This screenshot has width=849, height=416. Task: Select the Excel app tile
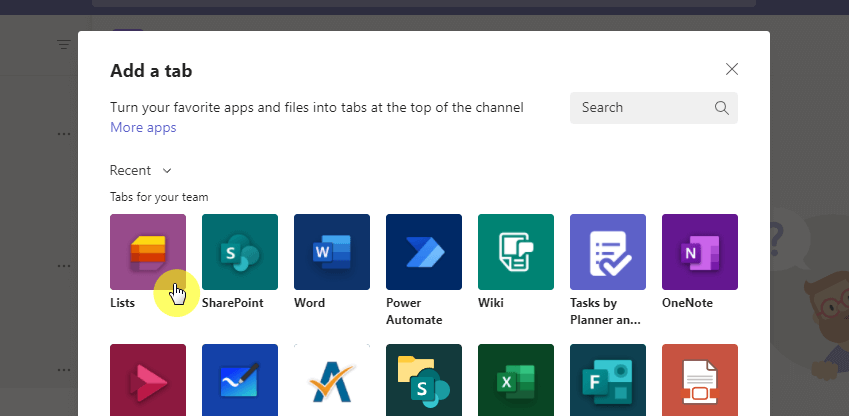pos(516,380)
